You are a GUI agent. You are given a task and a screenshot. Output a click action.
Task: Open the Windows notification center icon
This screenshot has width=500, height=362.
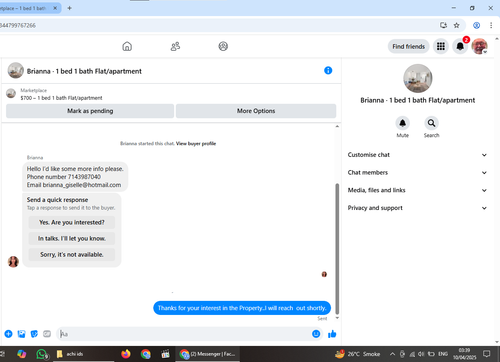[x=487, y=354]
